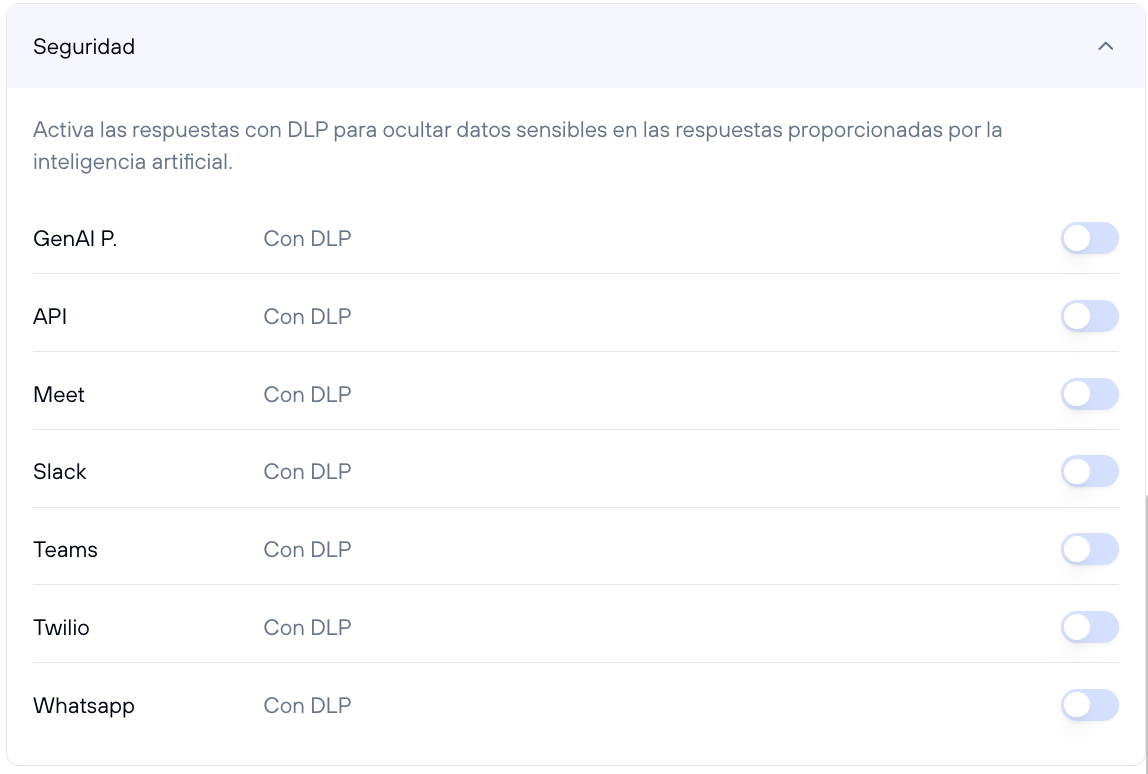Image resolution: width=1148 pixels, height=774 pixels.
Task: Collapse the Seguridad section
Action: [1106, 46]
